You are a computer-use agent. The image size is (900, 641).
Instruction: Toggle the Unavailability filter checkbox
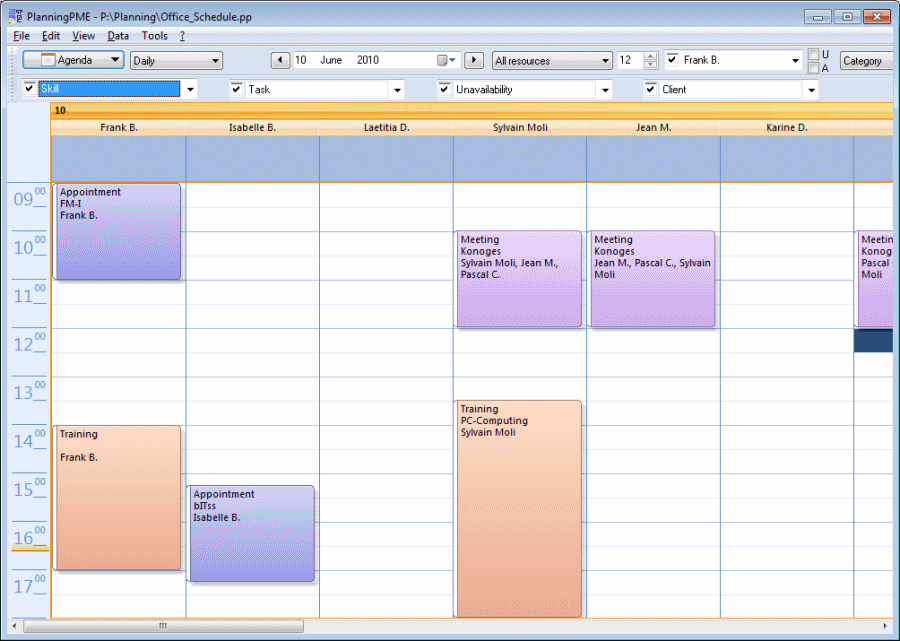coord(444,89)
